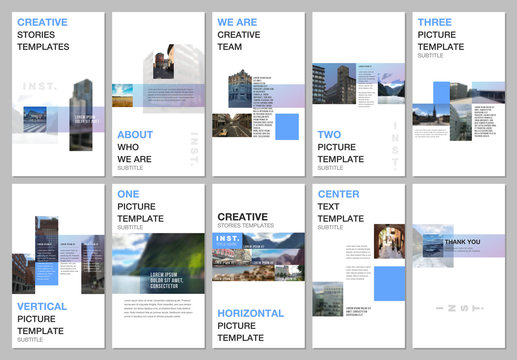Open the Vertical Picture Template card
Viewport: 517px width, 360px height.
point(58,266)
